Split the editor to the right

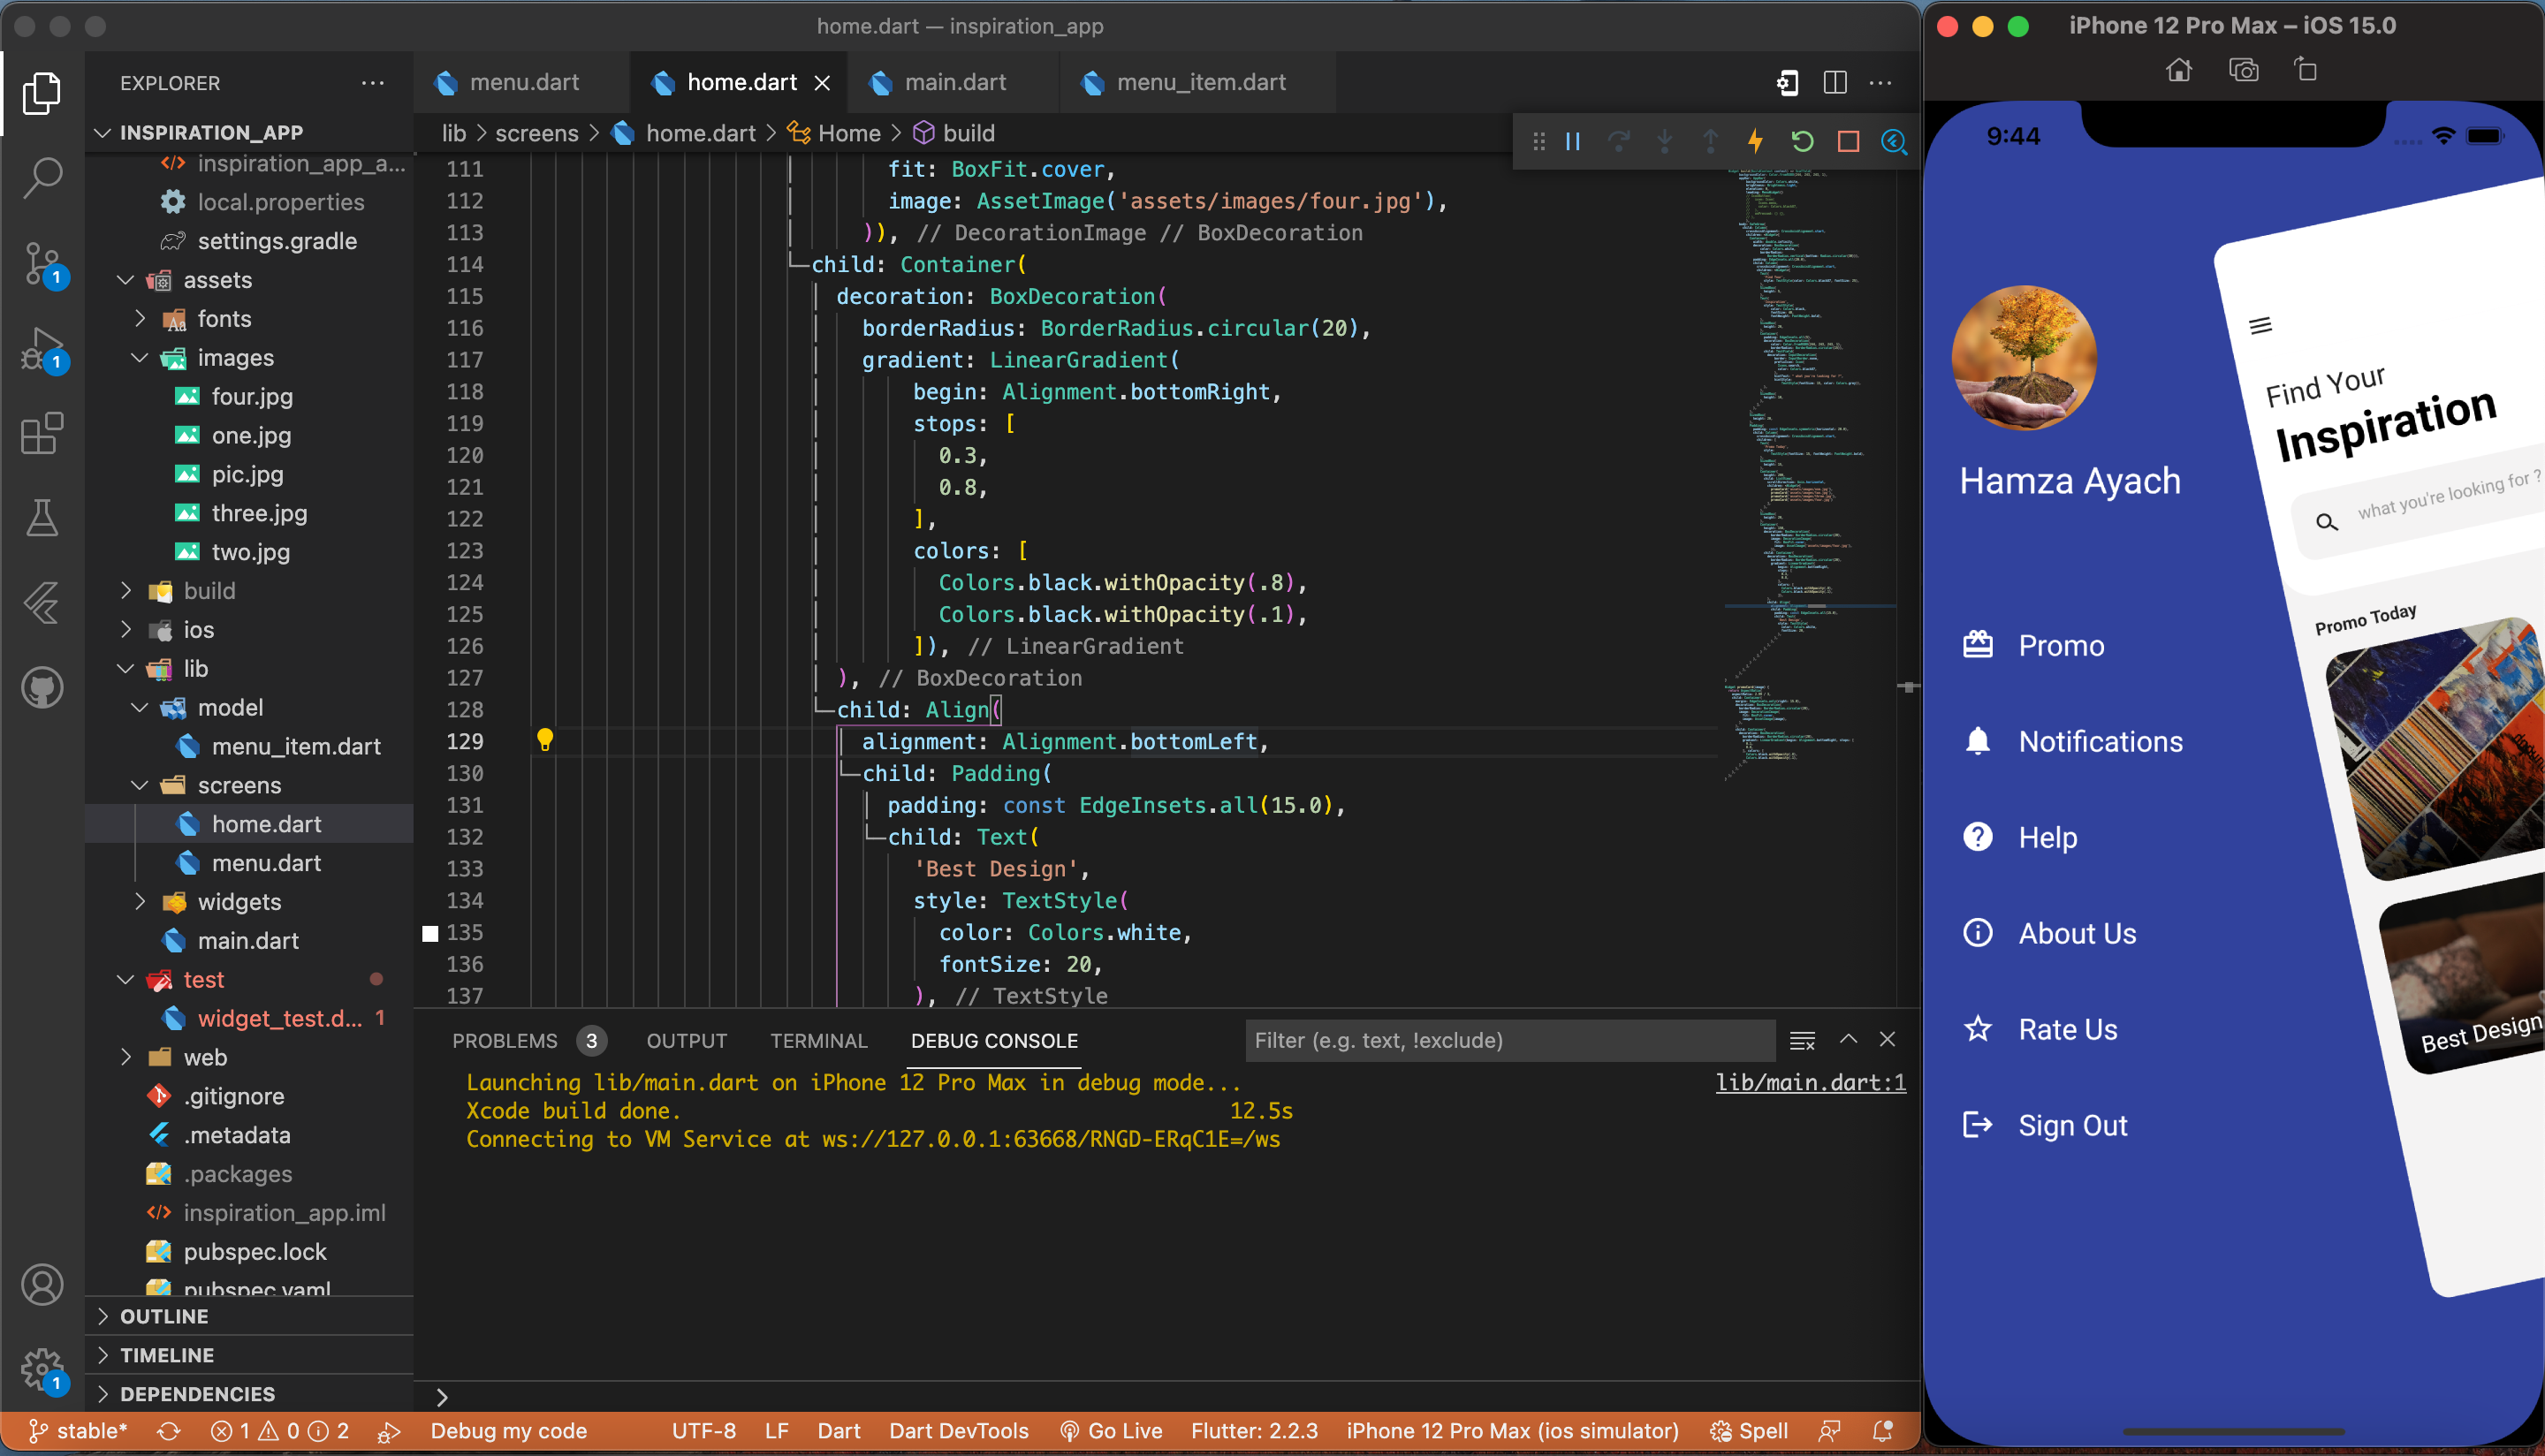1835,83
